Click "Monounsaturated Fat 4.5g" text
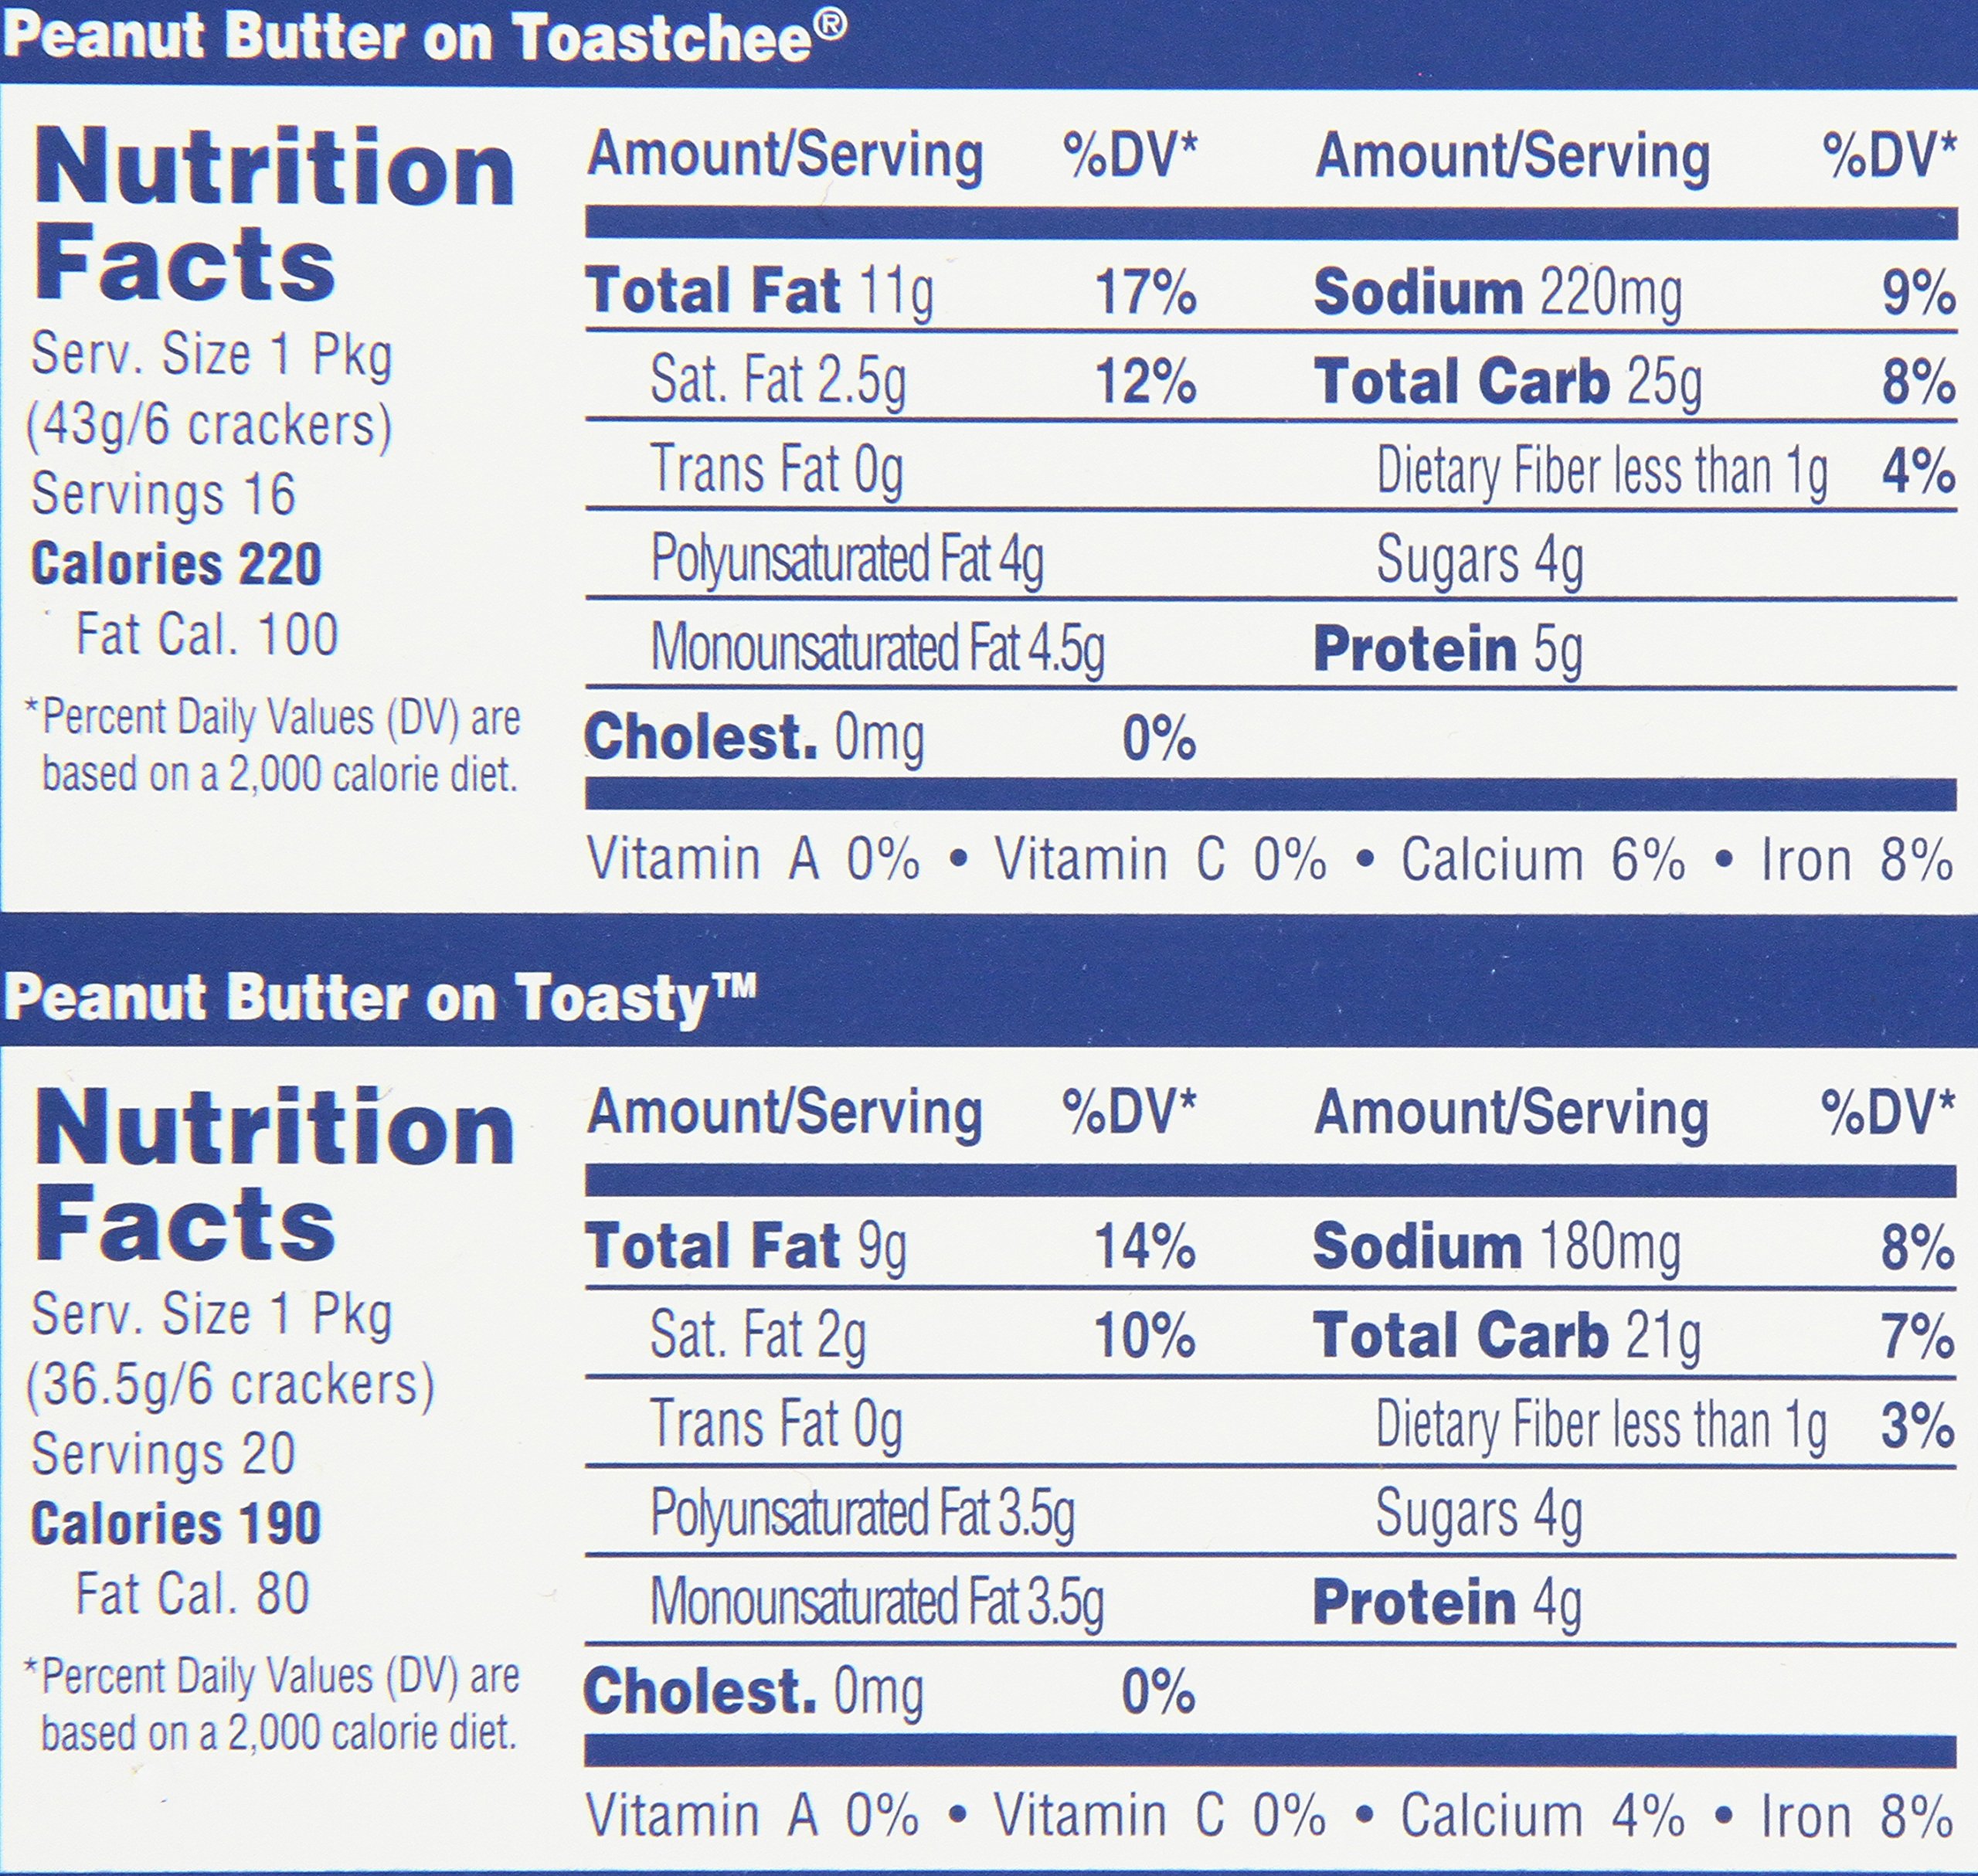The width and height of the screenshot is (1978, 1876). [877, 648]
